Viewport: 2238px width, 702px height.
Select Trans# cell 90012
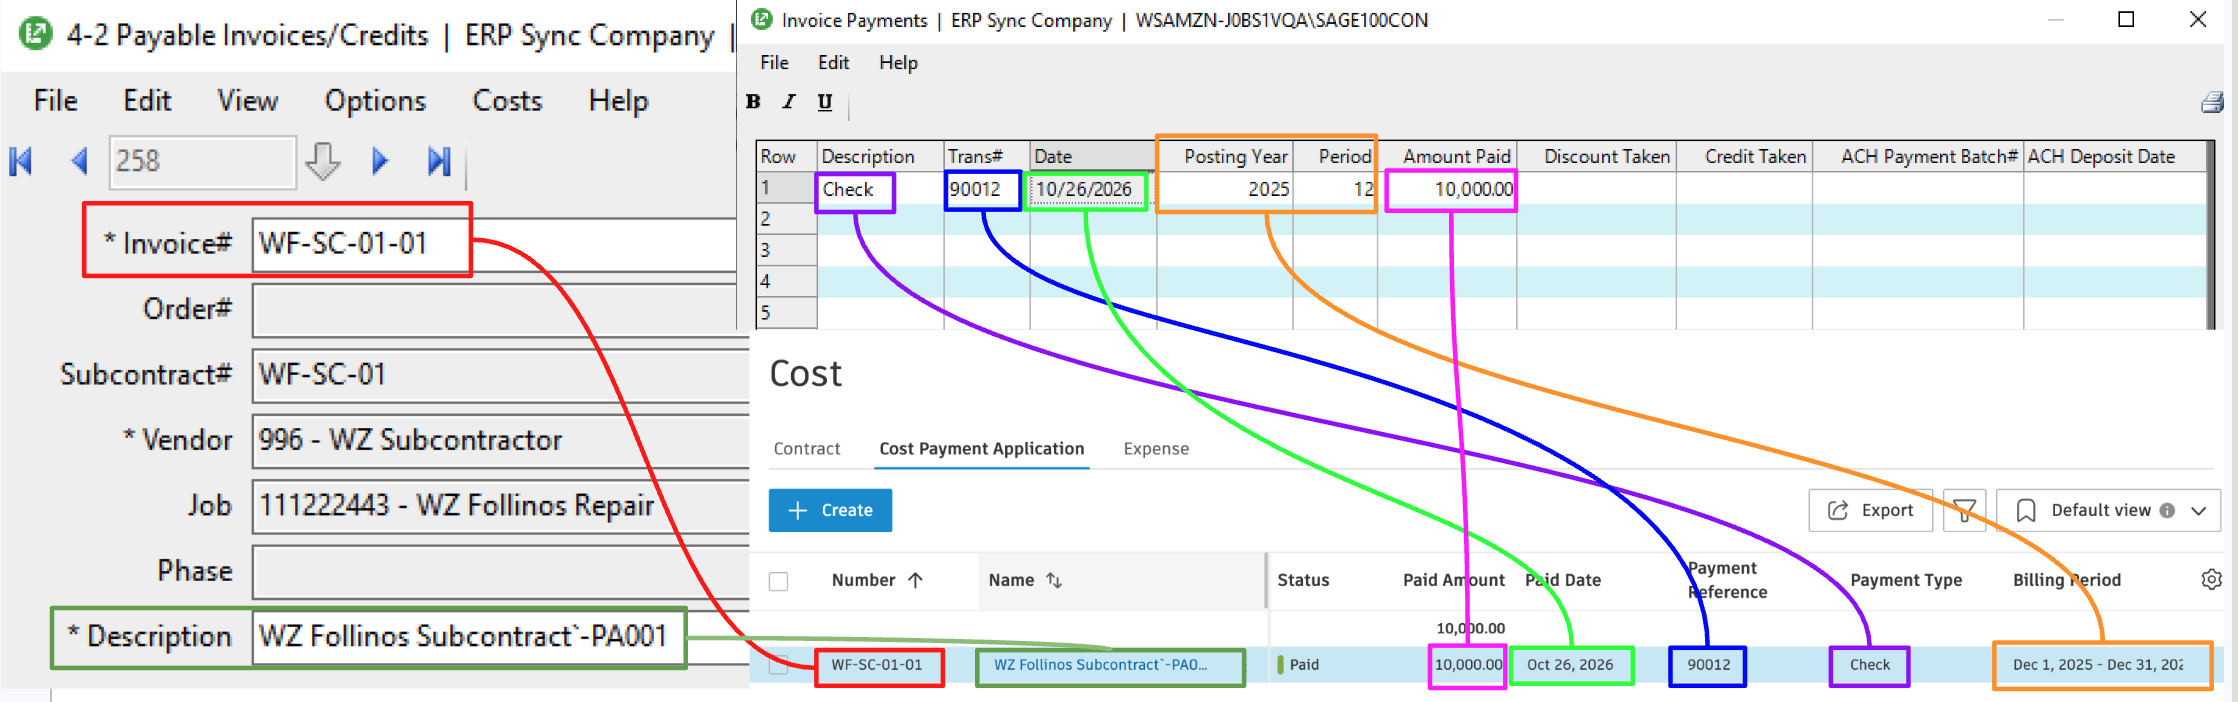click(986, 189)
